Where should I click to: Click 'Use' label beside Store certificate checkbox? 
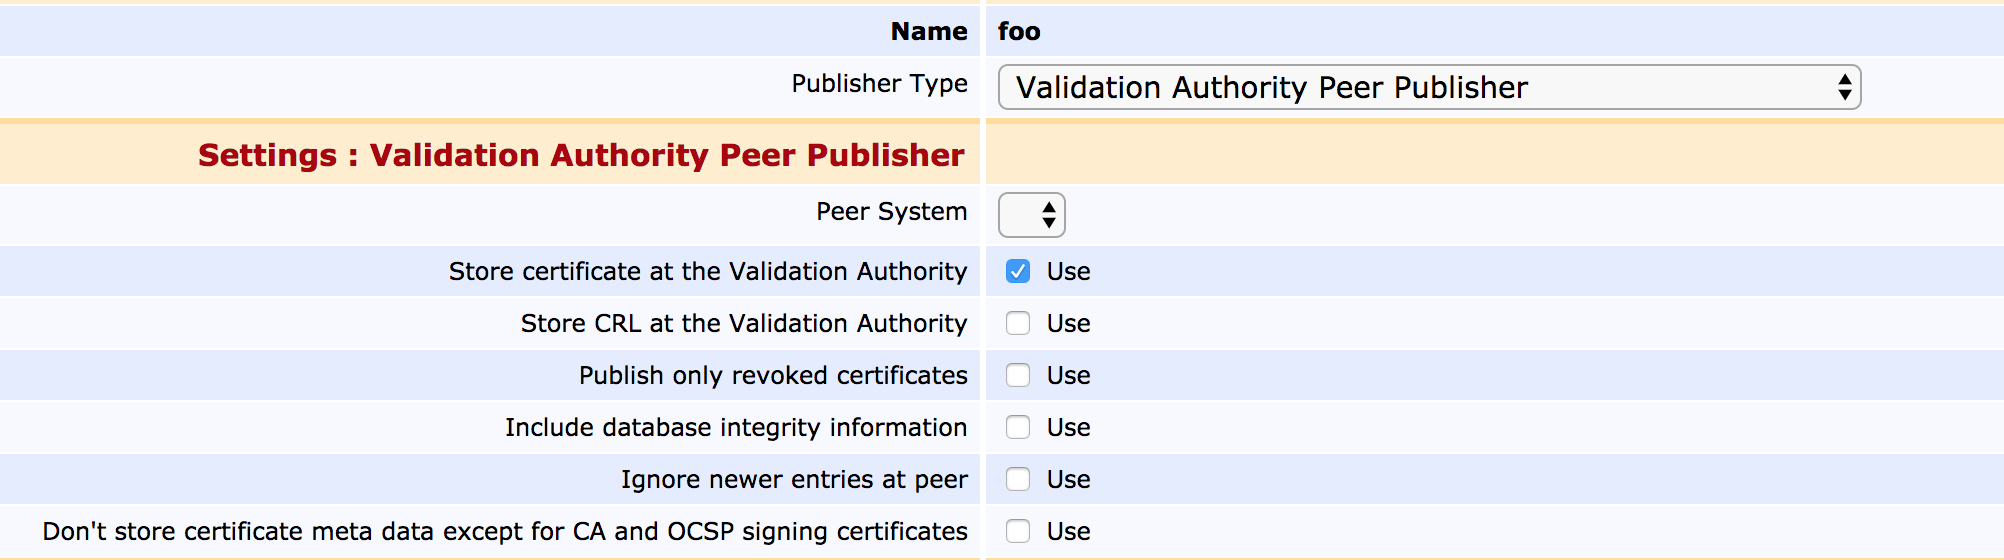pyautogui.click(x=1068, y=271)
